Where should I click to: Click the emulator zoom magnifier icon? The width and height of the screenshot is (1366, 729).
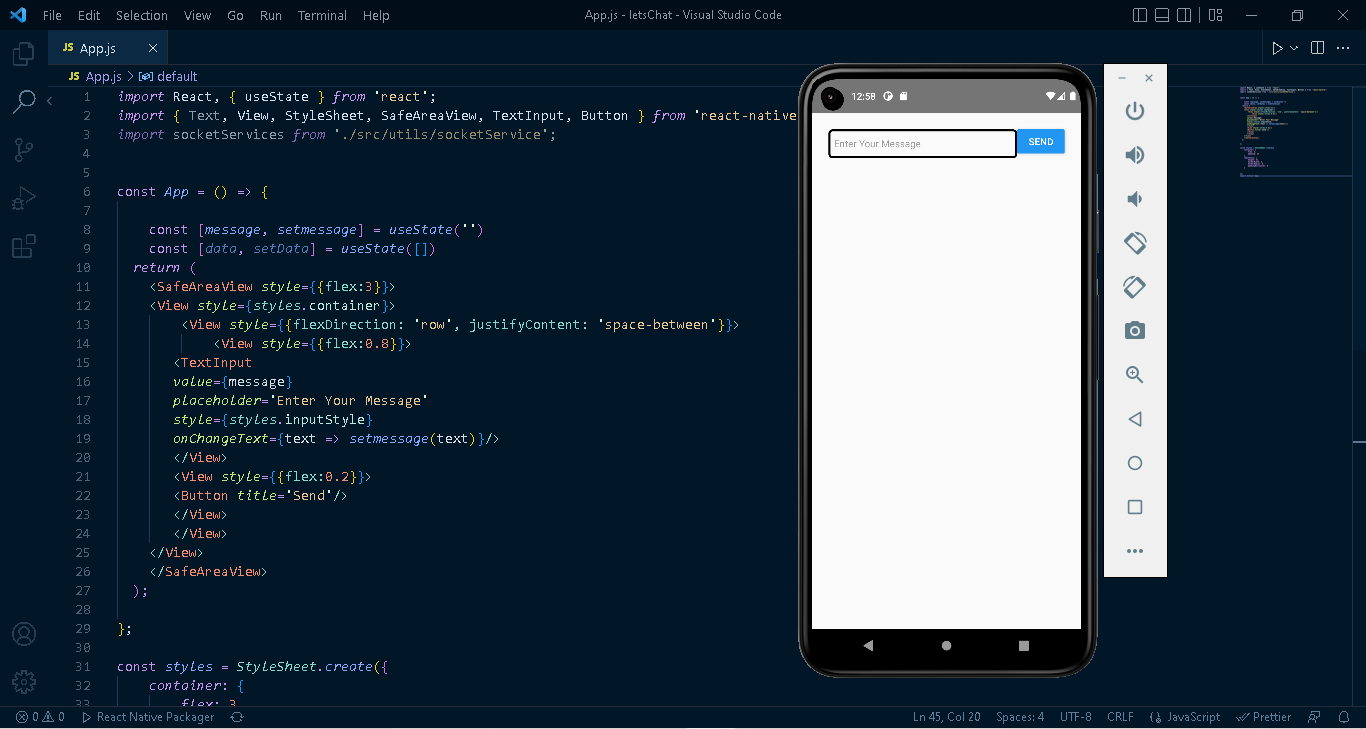pyautogui.click(x=1135, y=375)
